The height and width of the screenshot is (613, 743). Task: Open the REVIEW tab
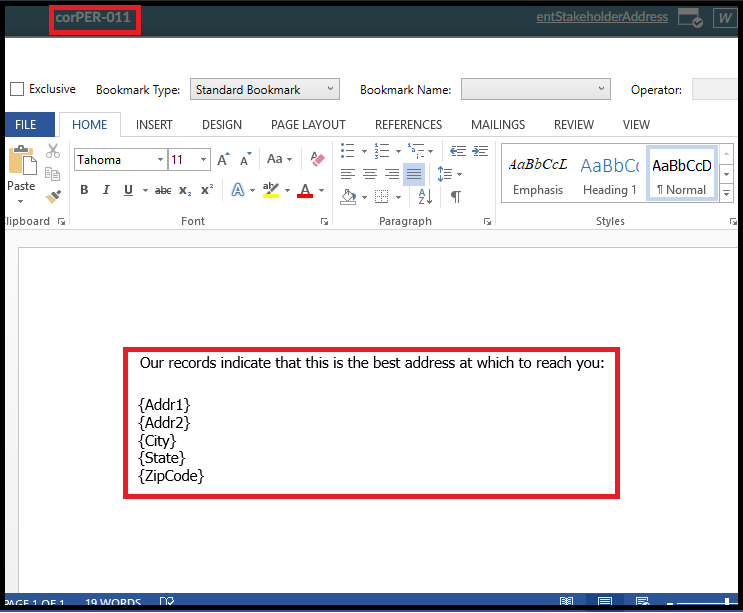(574, 125)
